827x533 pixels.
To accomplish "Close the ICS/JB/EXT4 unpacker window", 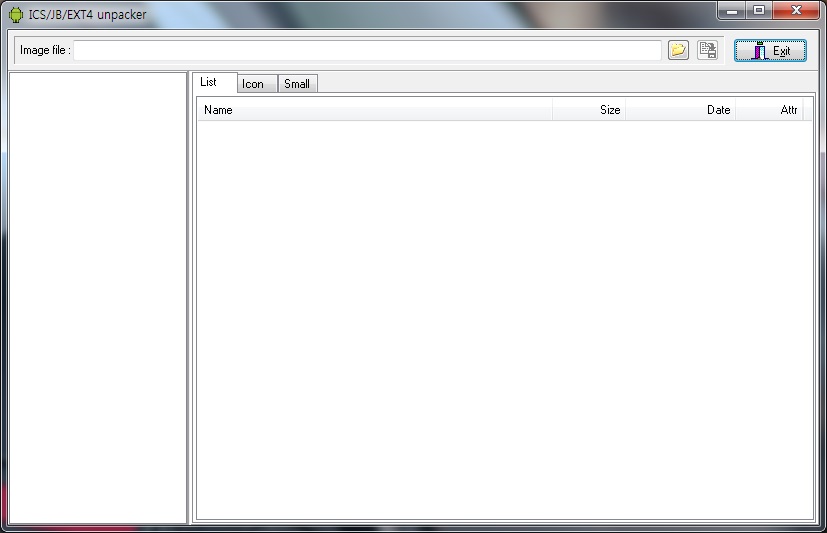I will click(797, 11).
